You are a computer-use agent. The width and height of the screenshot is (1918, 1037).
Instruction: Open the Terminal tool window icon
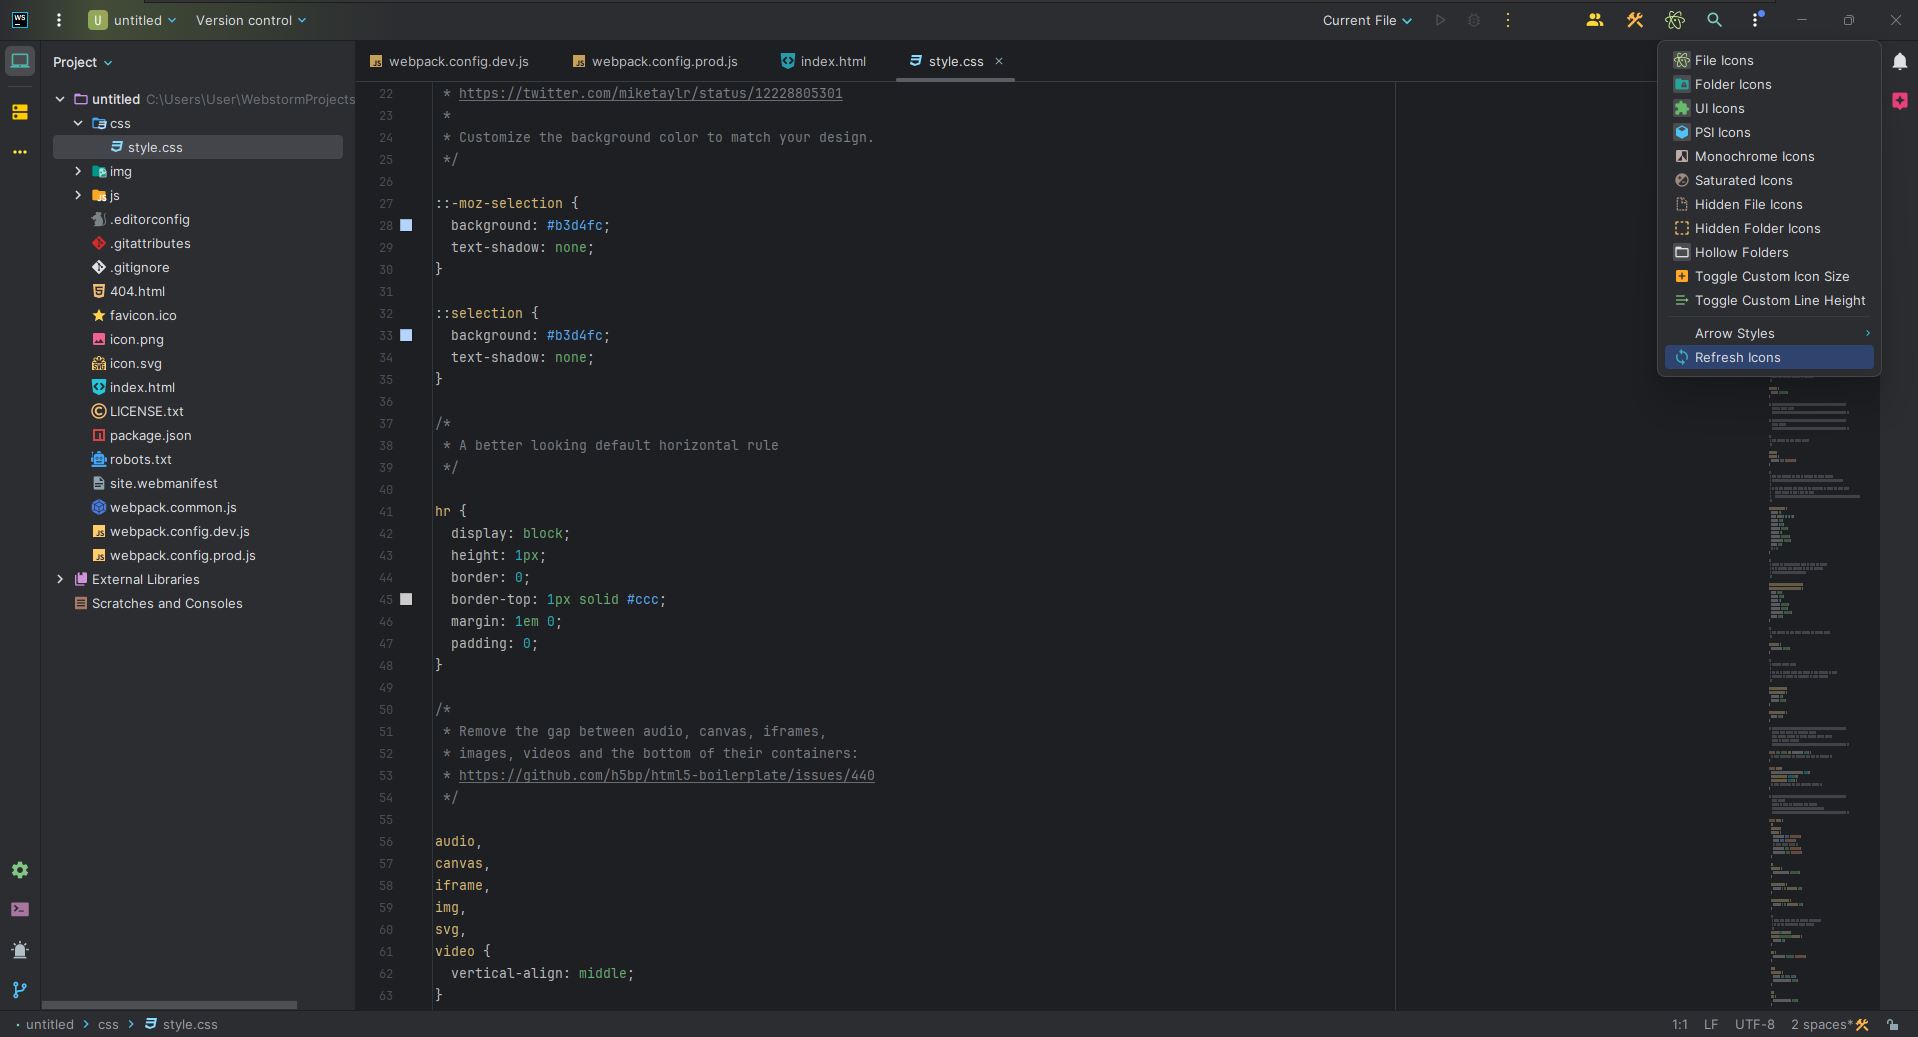click(20, 910)
